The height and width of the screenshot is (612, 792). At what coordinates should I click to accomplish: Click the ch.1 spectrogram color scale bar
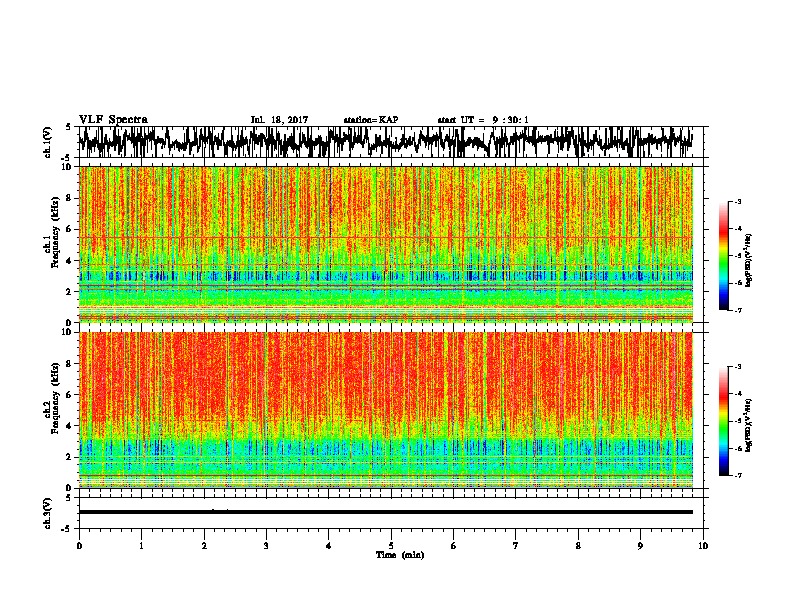723,256
